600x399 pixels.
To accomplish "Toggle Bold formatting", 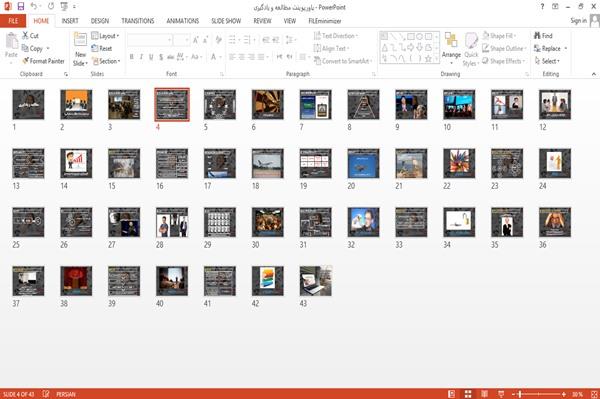I will coord(132,57).
